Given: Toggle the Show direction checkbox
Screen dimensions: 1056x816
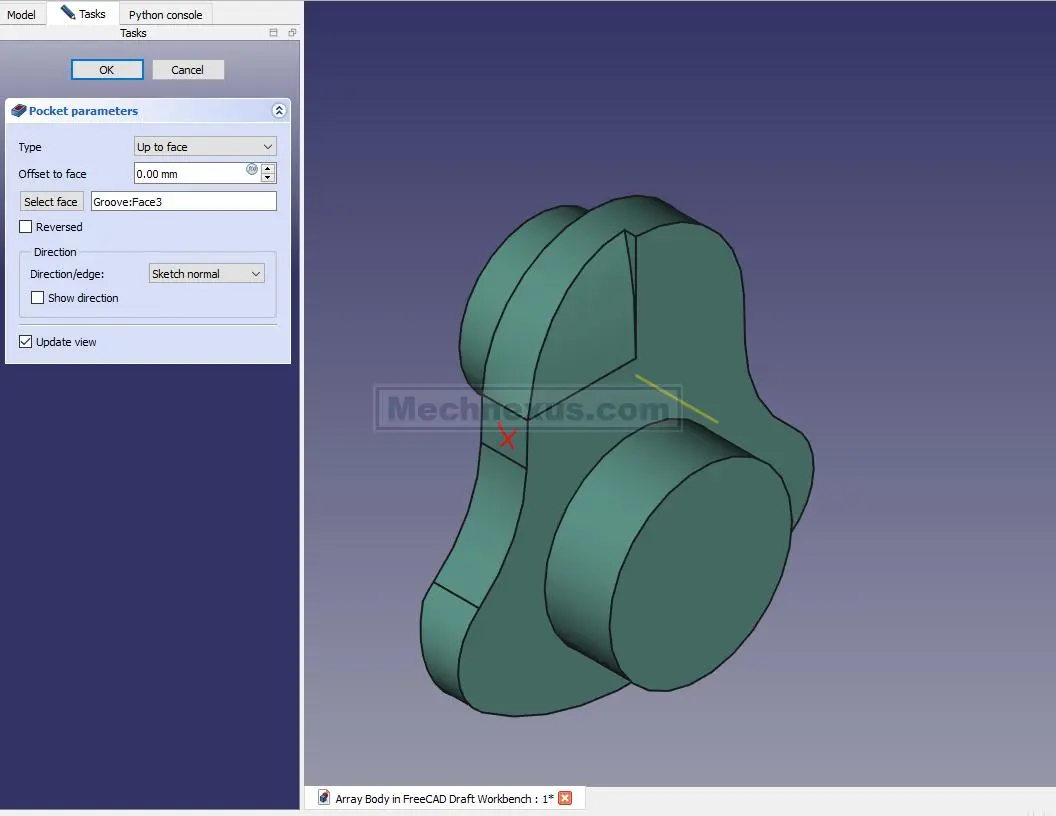Looking at the screenshot, I should pos(38,298).
